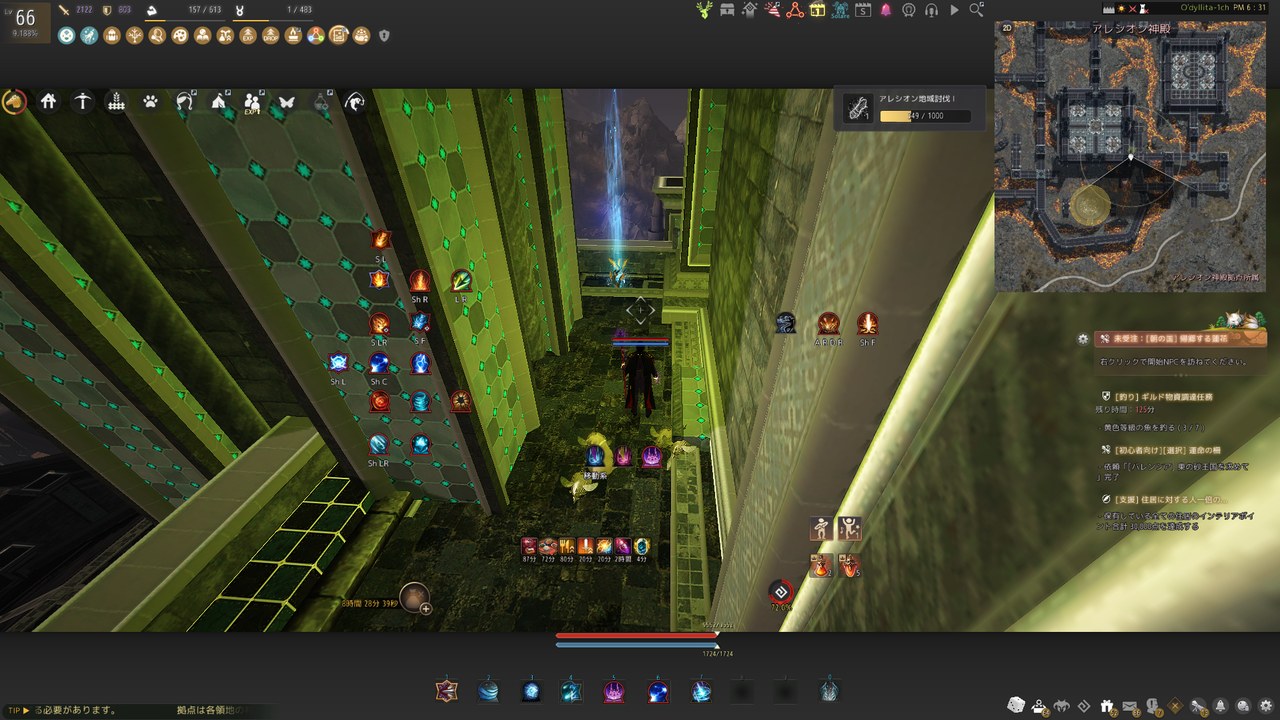
Task: Open the yellow calendar icon
Action: click(x=817, y=10)
